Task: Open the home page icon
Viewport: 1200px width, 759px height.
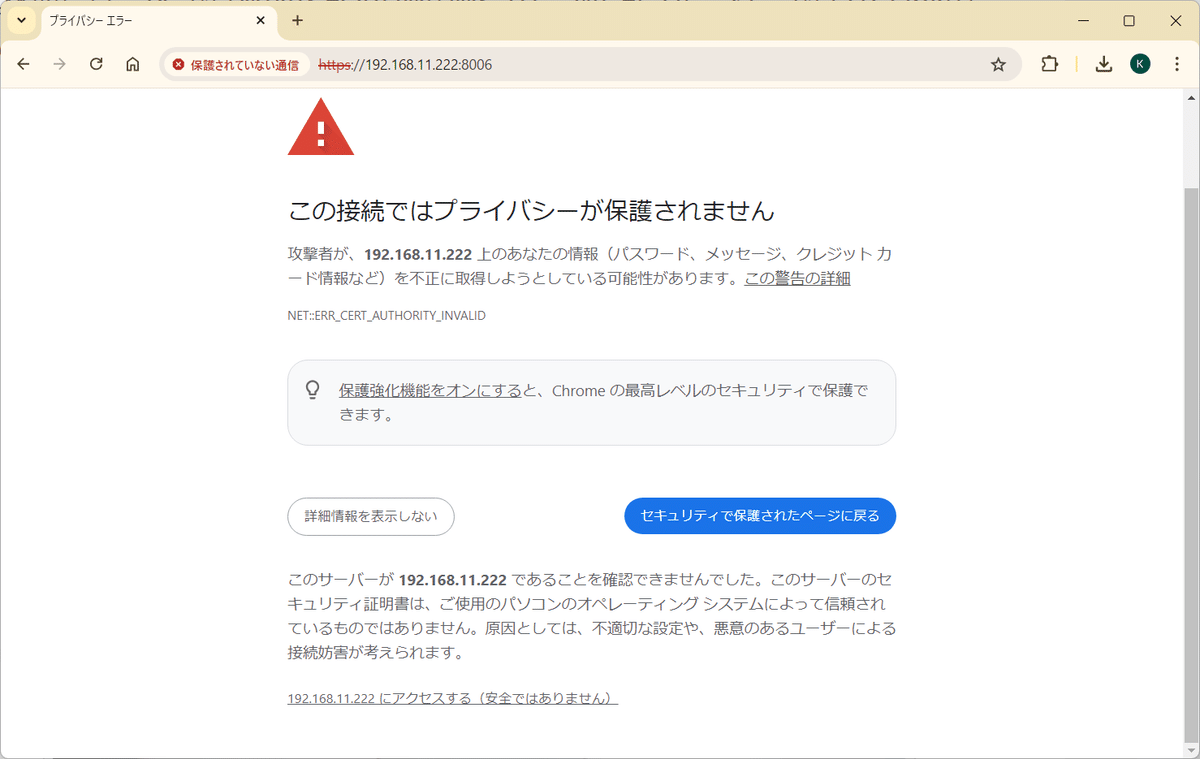Action: [132, 64]
